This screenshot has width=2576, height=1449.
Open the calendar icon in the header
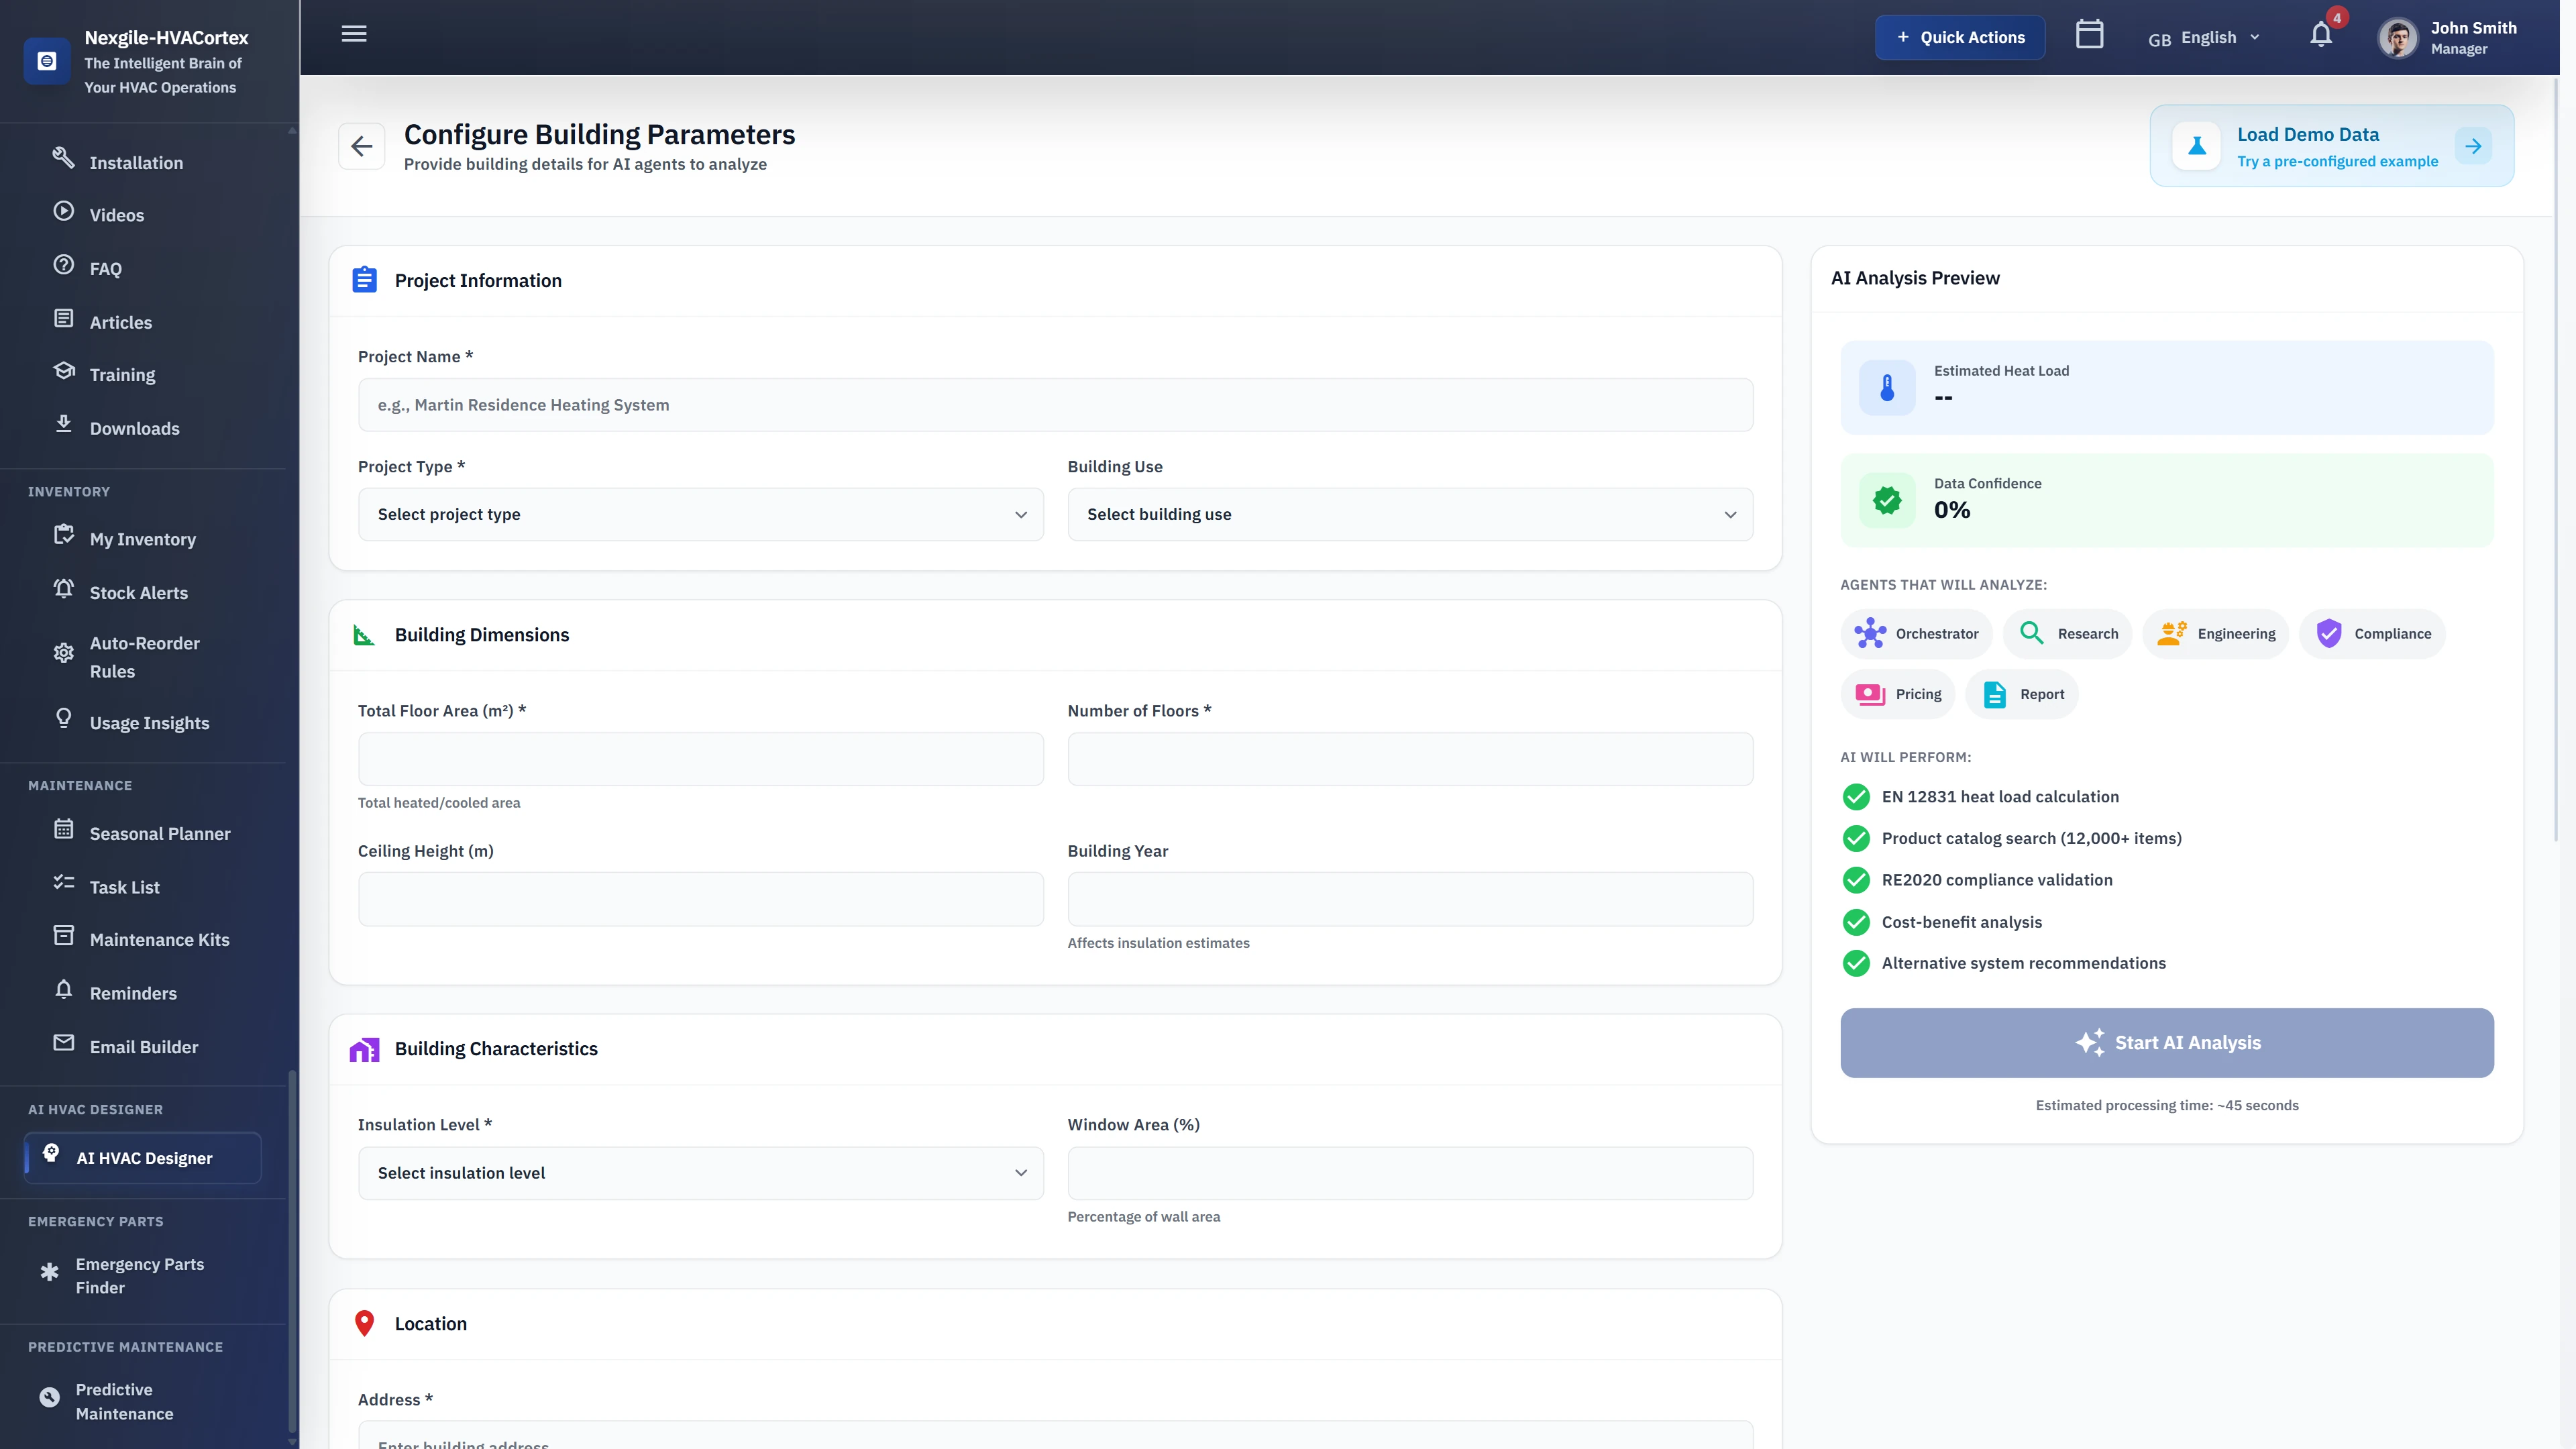[2089, 34]
